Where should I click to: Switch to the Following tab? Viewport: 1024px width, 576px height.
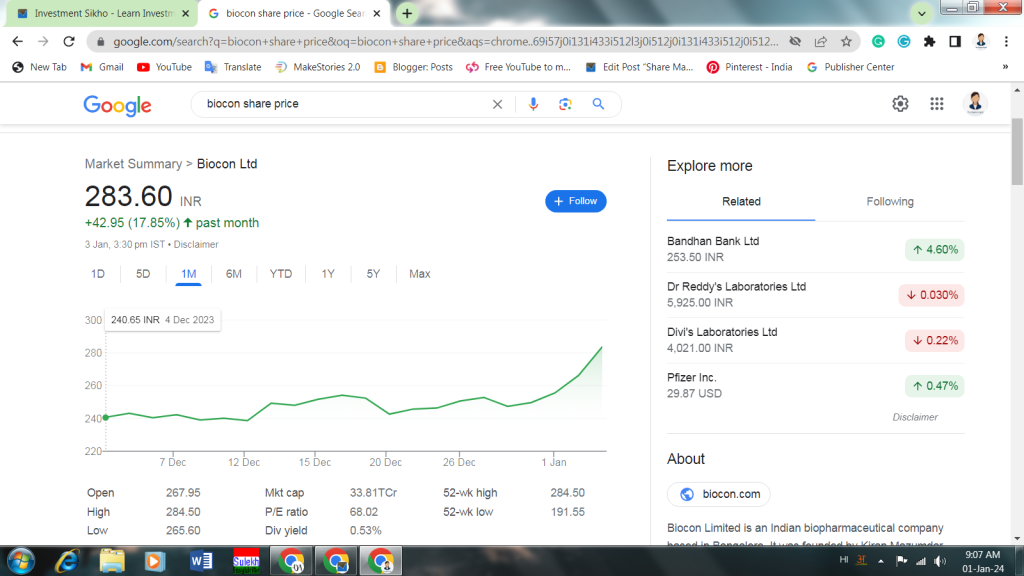[890, 202]
